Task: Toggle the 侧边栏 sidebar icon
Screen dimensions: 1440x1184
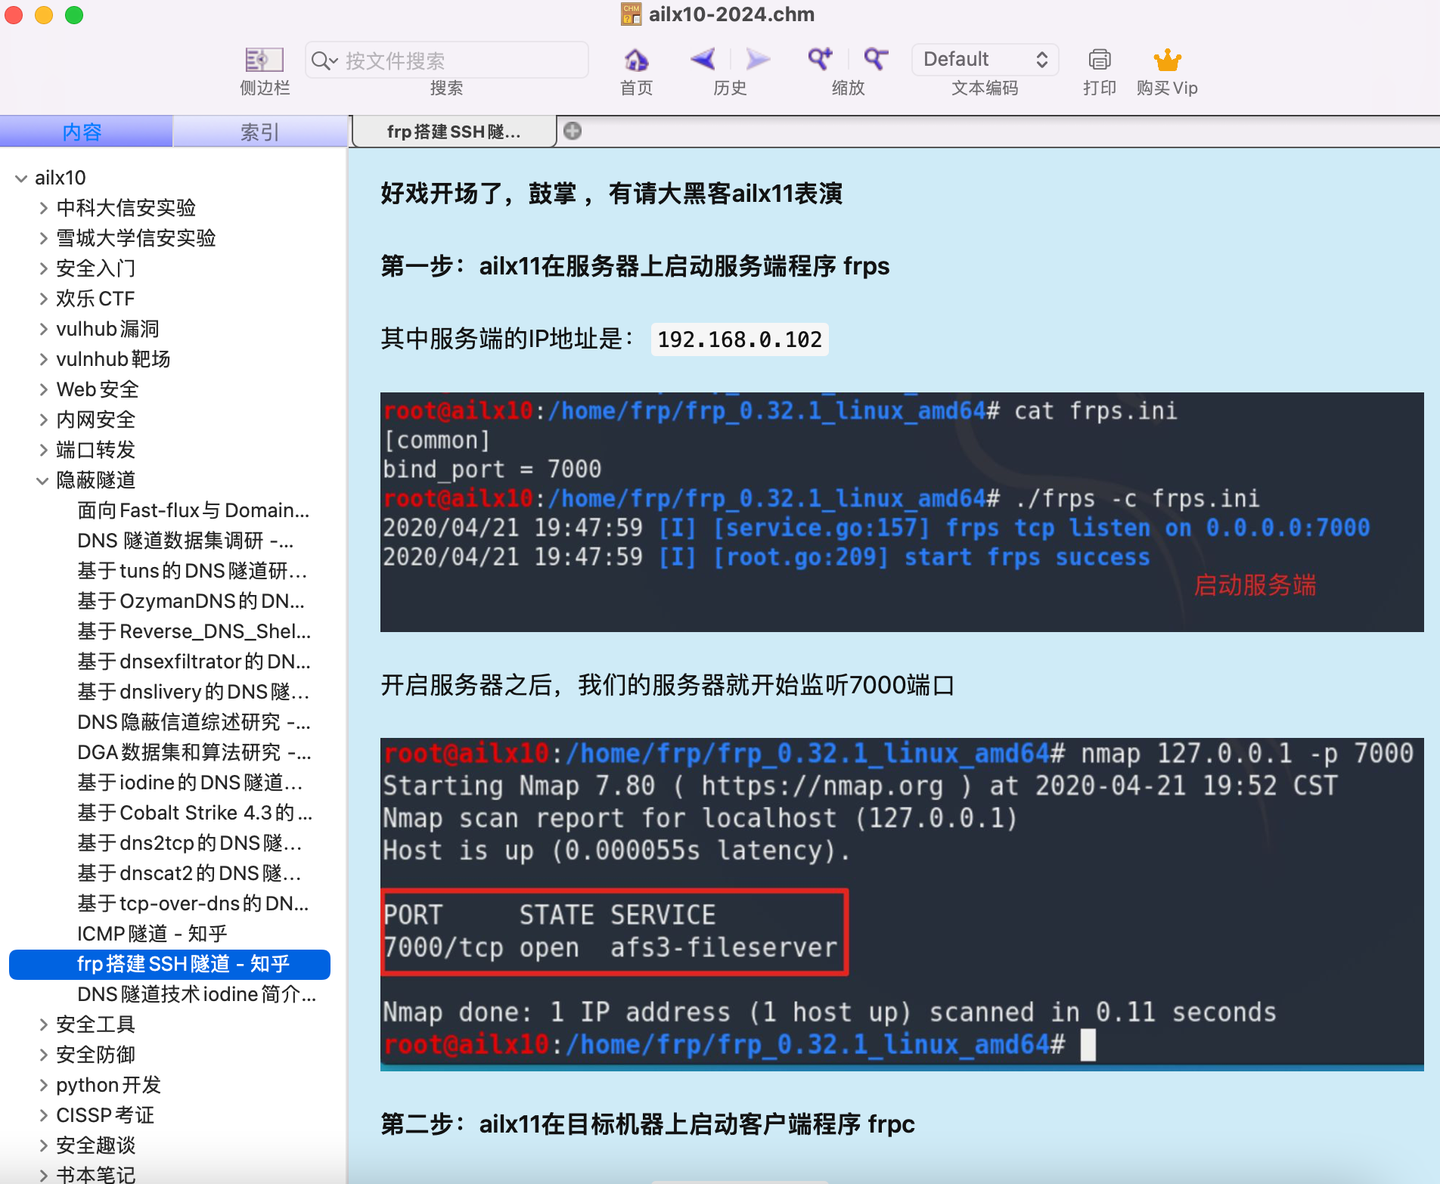Action: pos(263,60)
